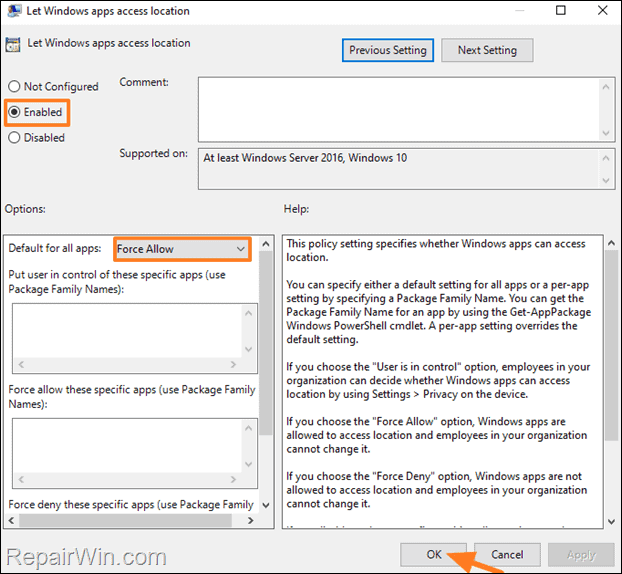Click up arrow in Force allow apps box

click(x=249, y=428)
